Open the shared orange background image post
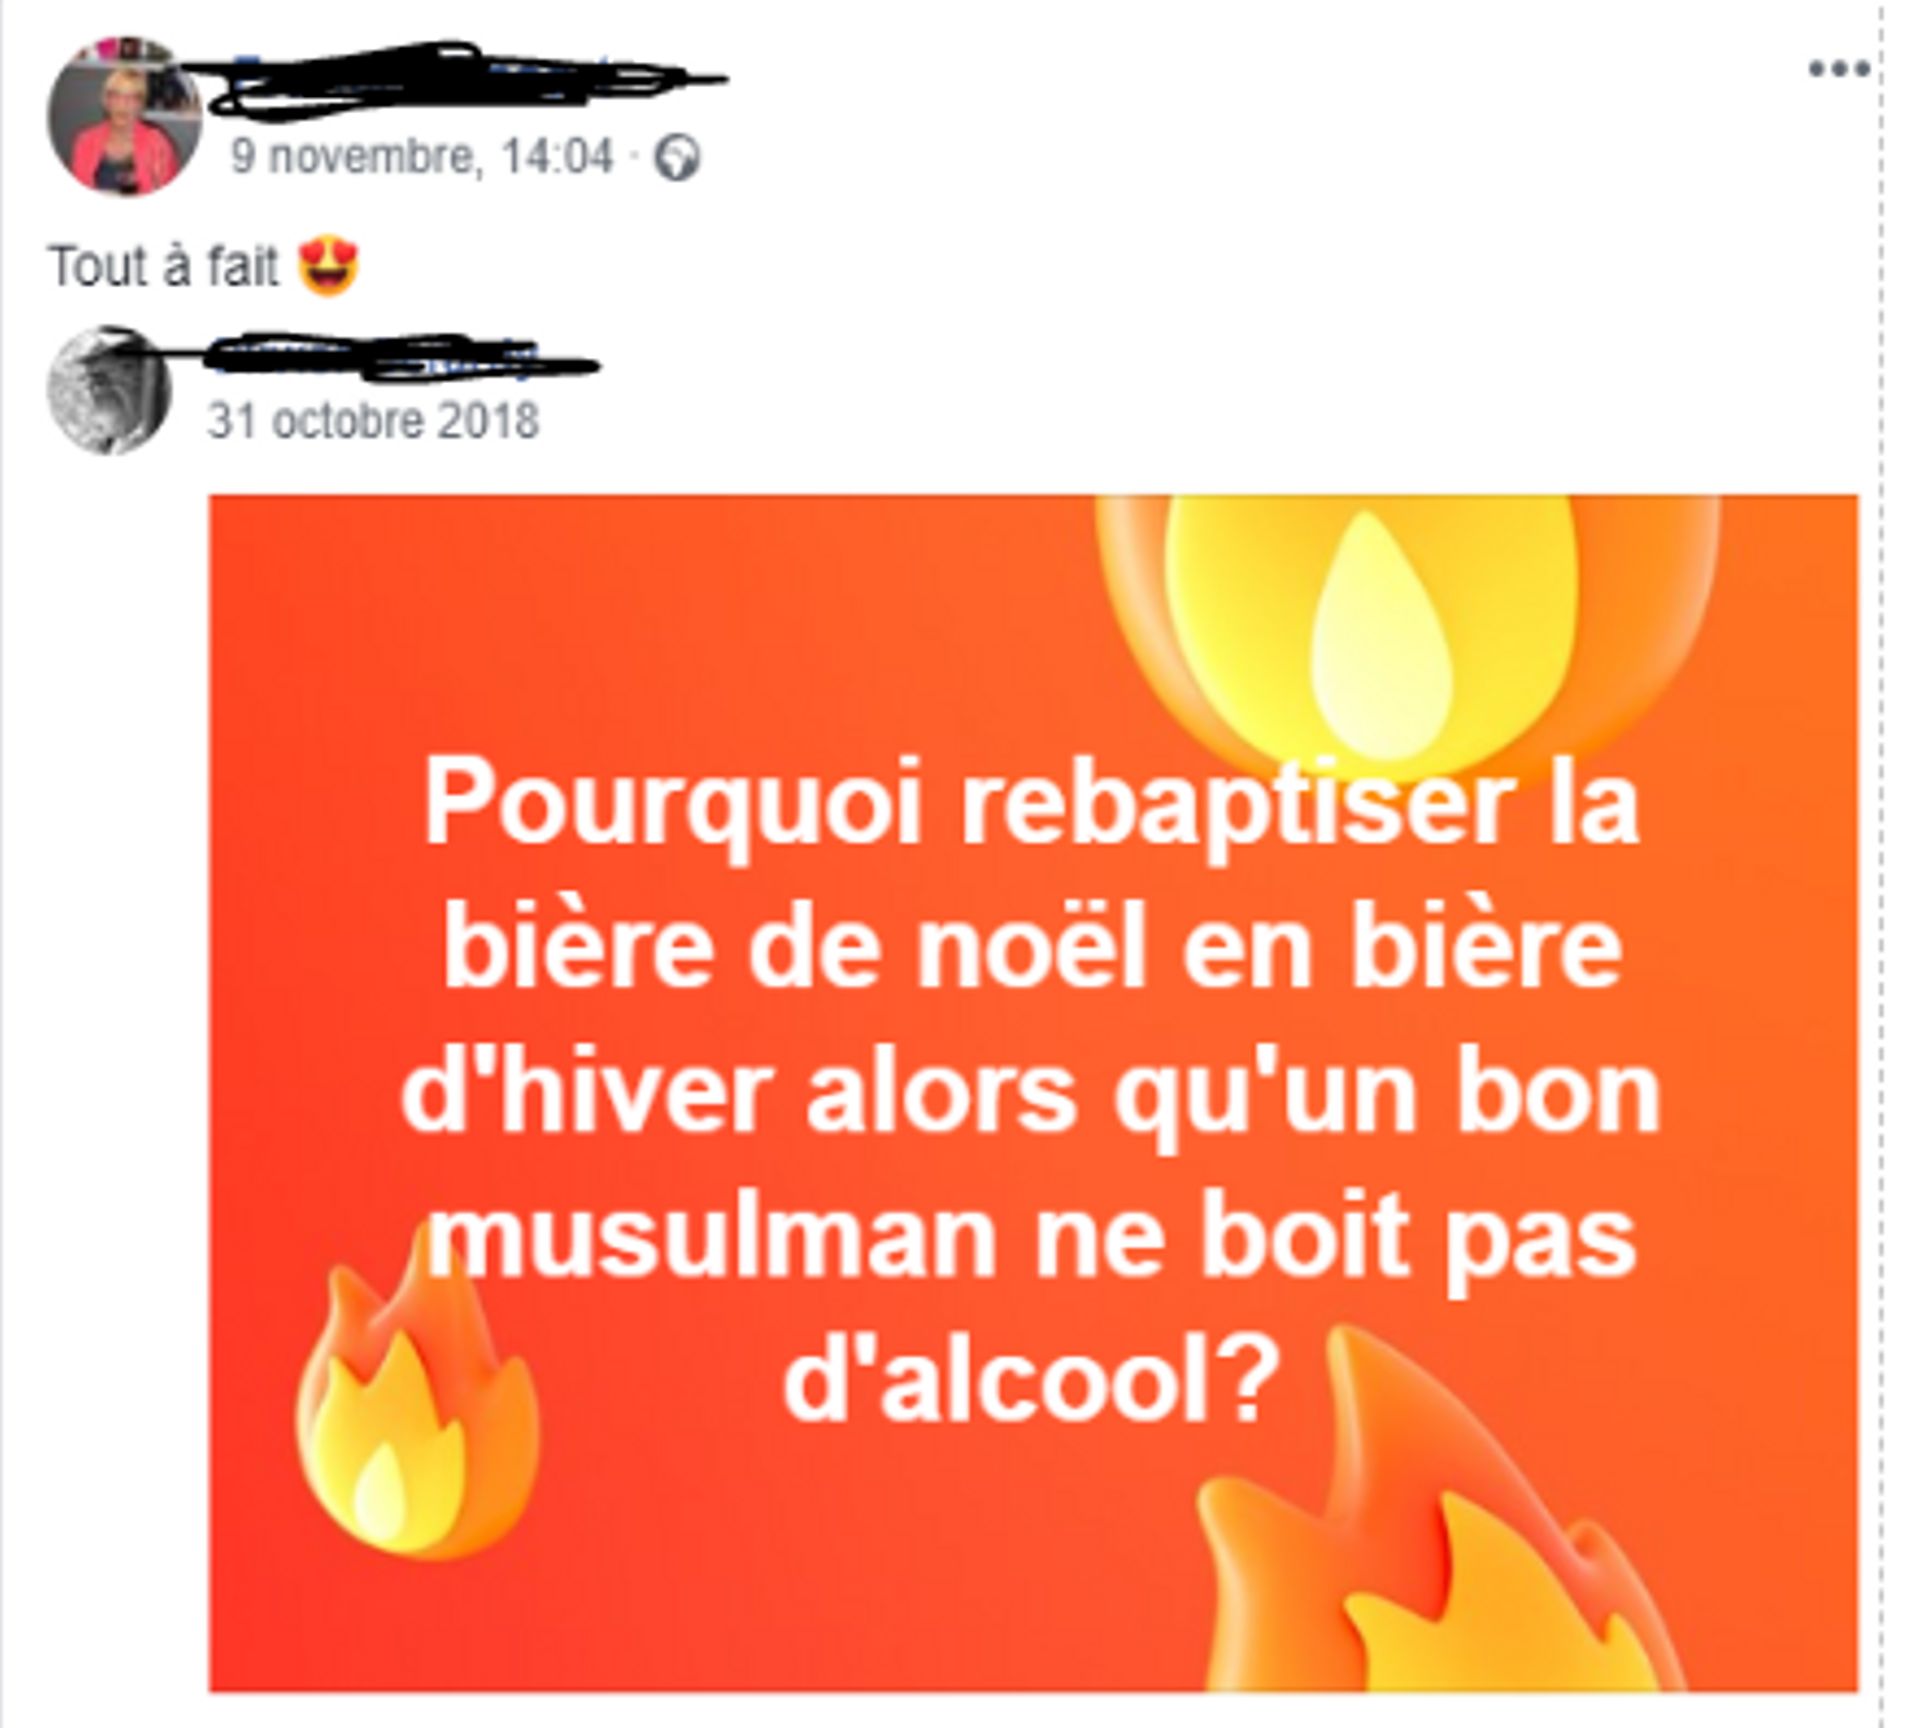Image resolution: width=1920 pixels, height=1728 pixels. click(x=1033, y=1093)
